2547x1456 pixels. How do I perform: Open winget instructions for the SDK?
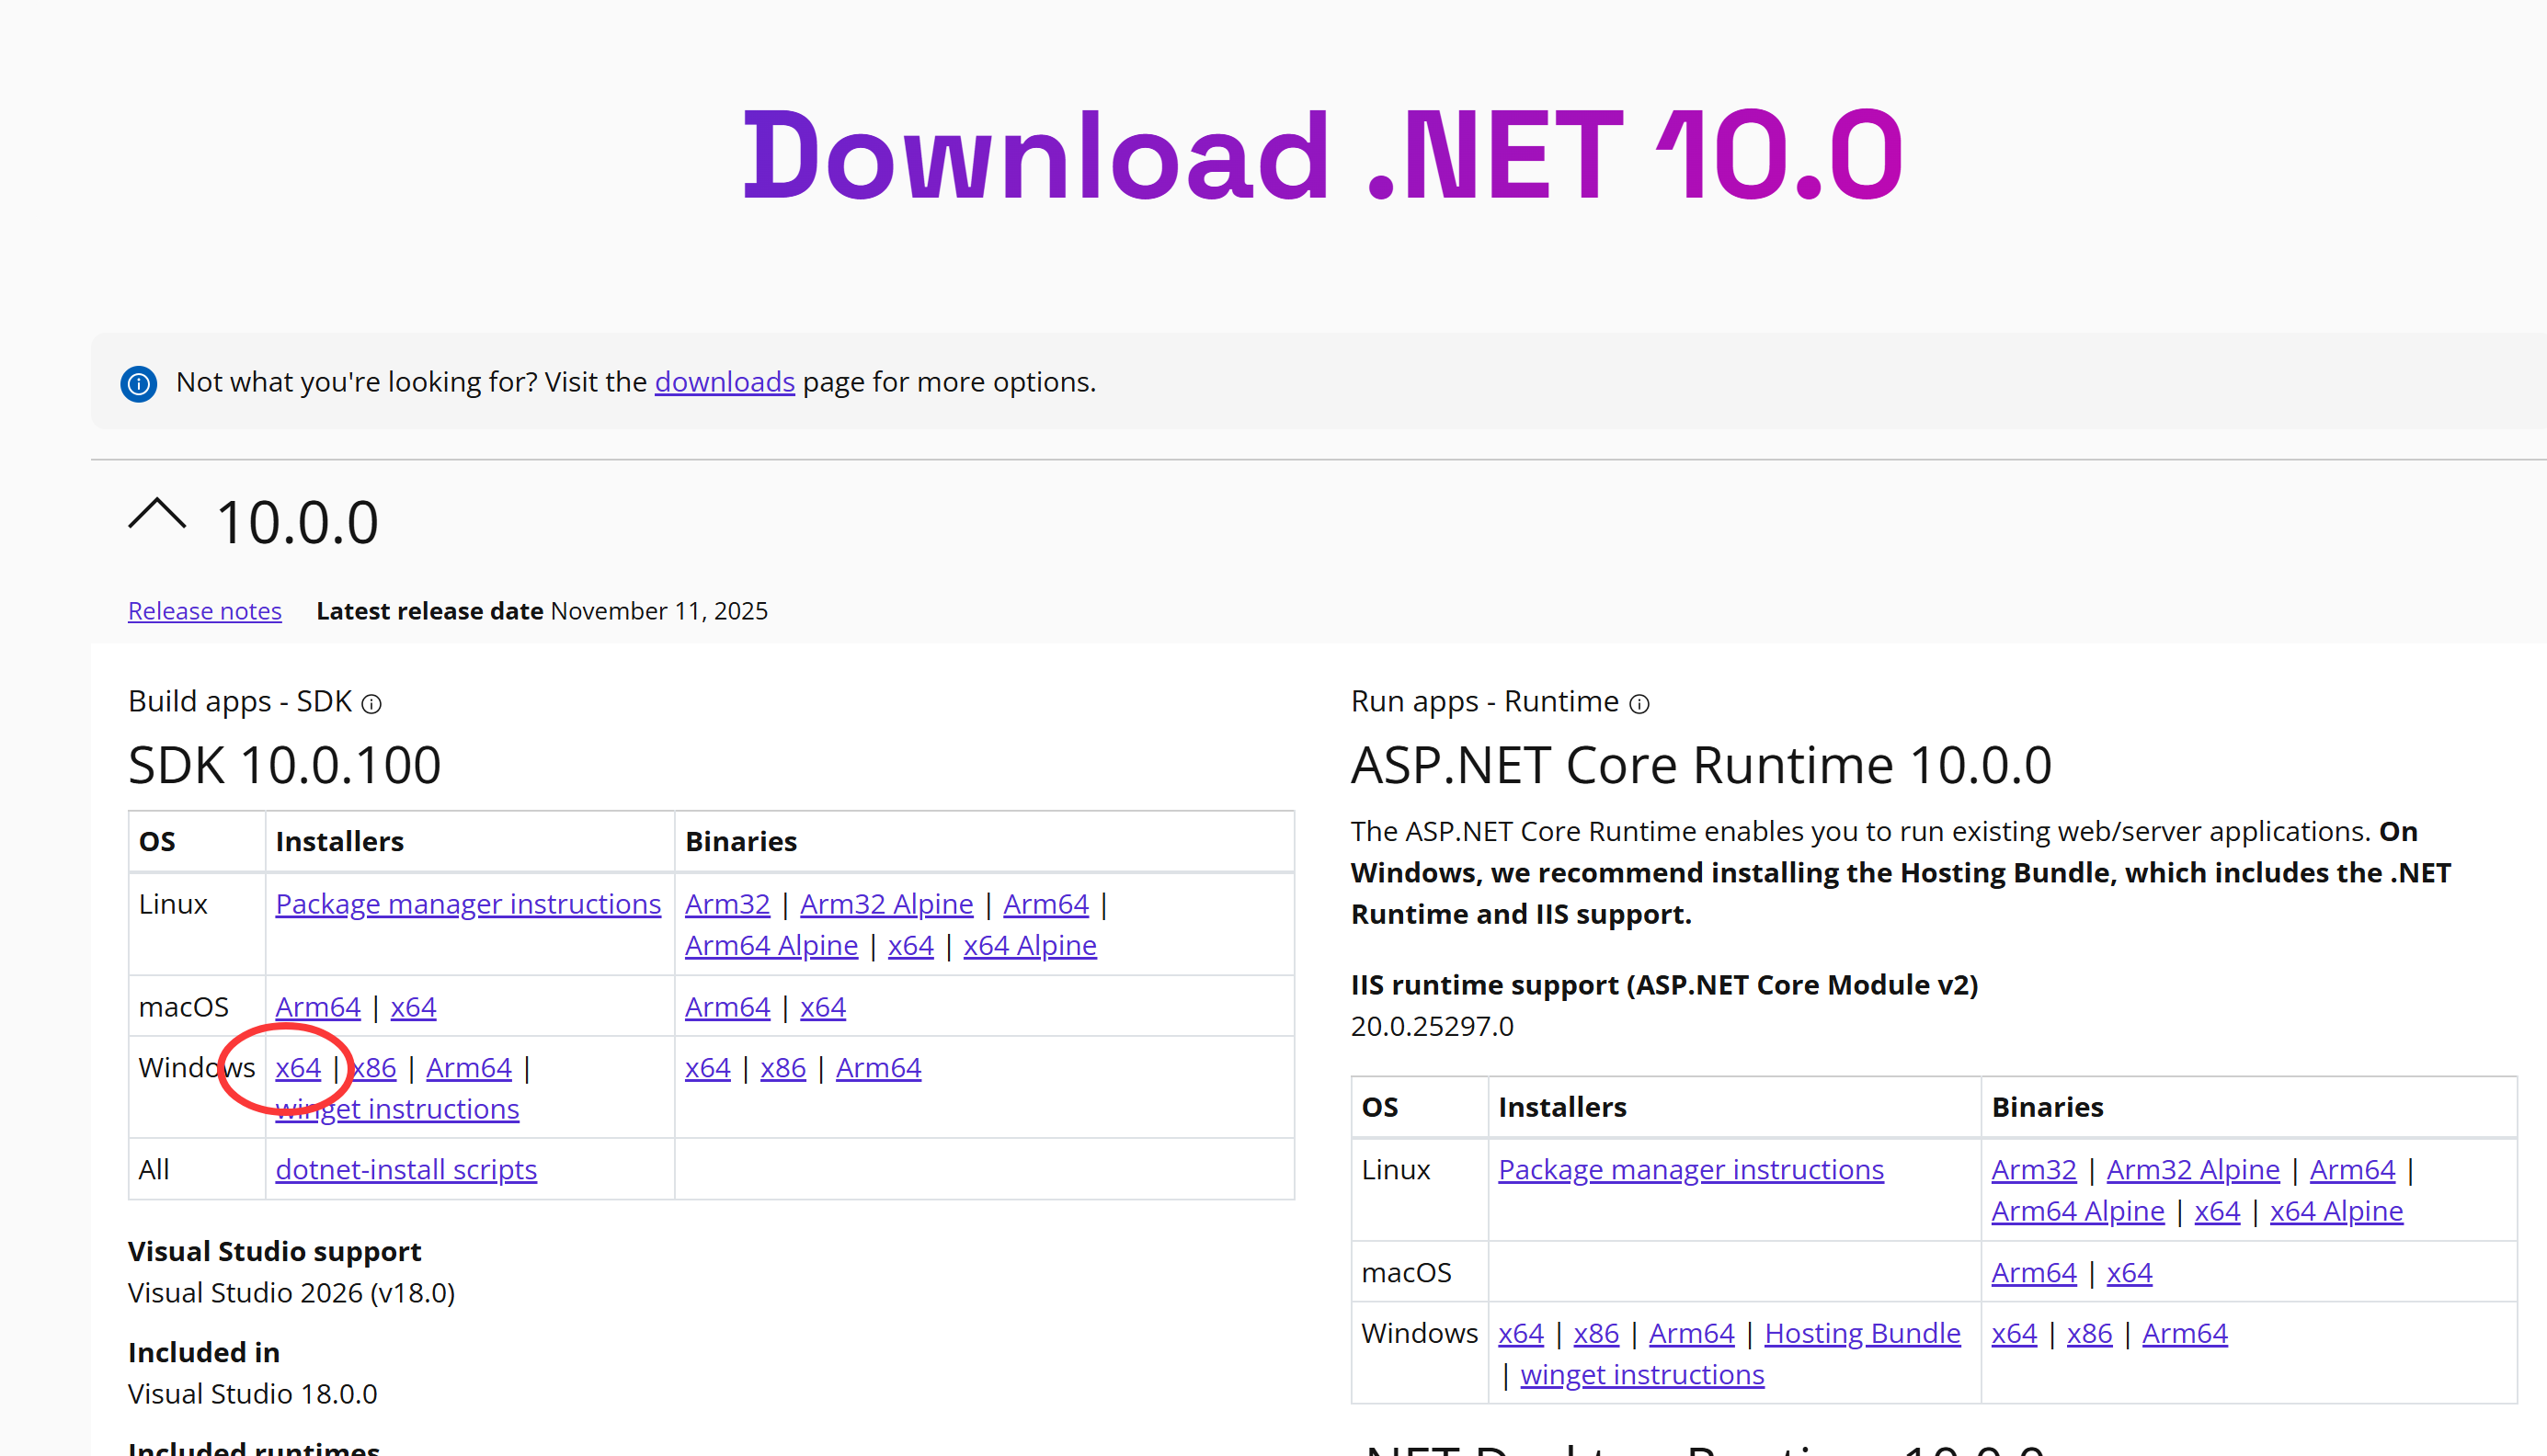pyautogui.click(x=396, y=1109)
